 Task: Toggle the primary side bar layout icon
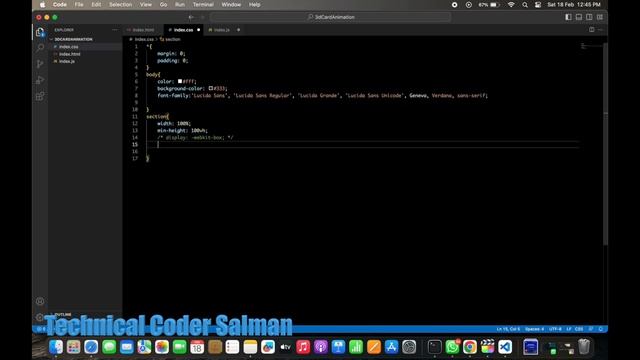click(568, 17)
